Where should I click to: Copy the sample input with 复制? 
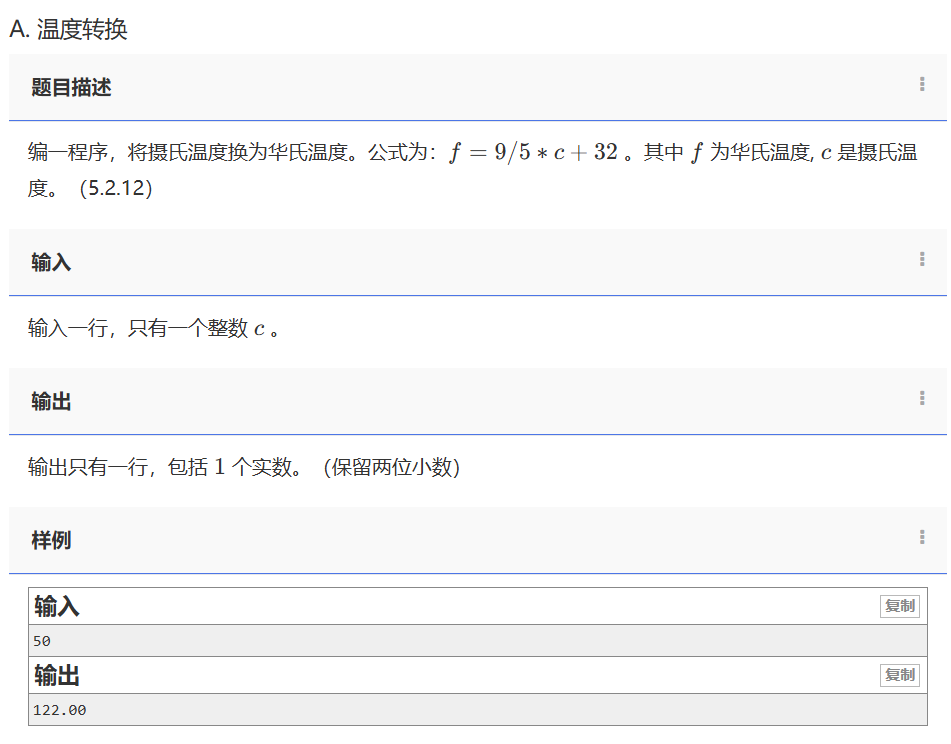pos(899,606)
